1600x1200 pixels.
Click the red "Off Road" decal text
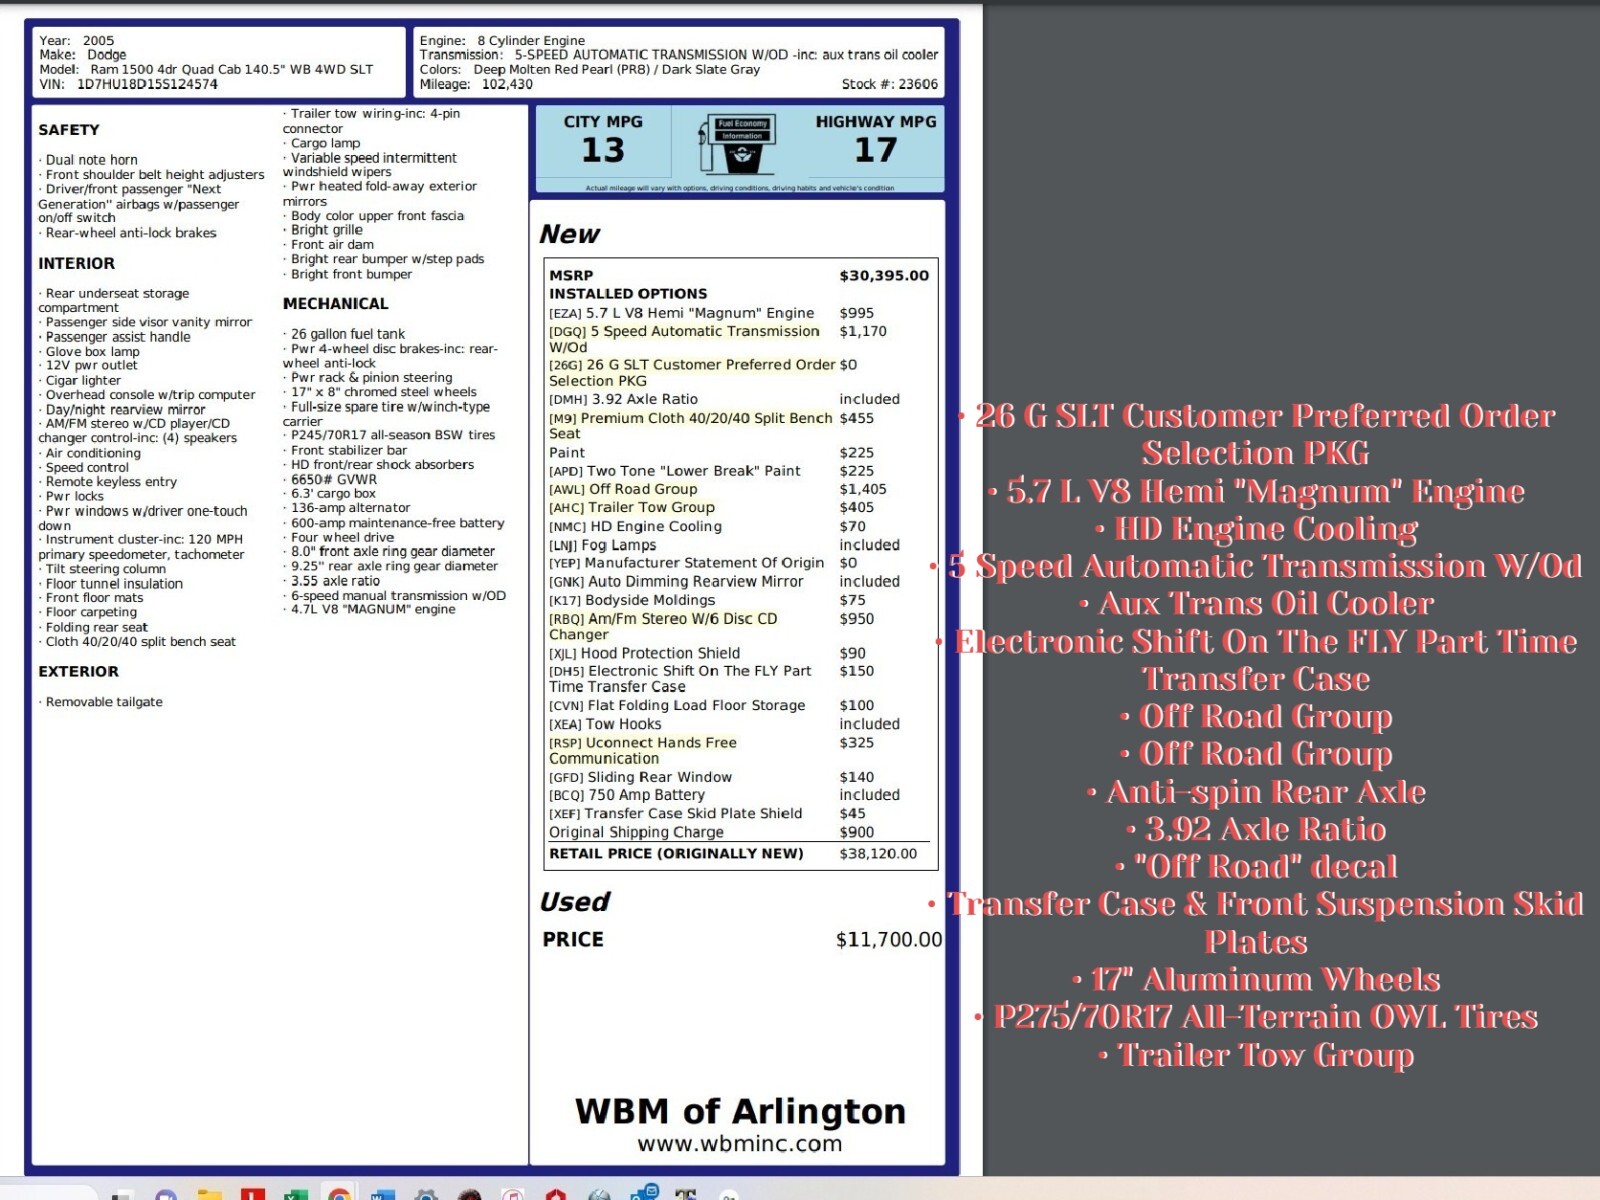point(1257,866)
